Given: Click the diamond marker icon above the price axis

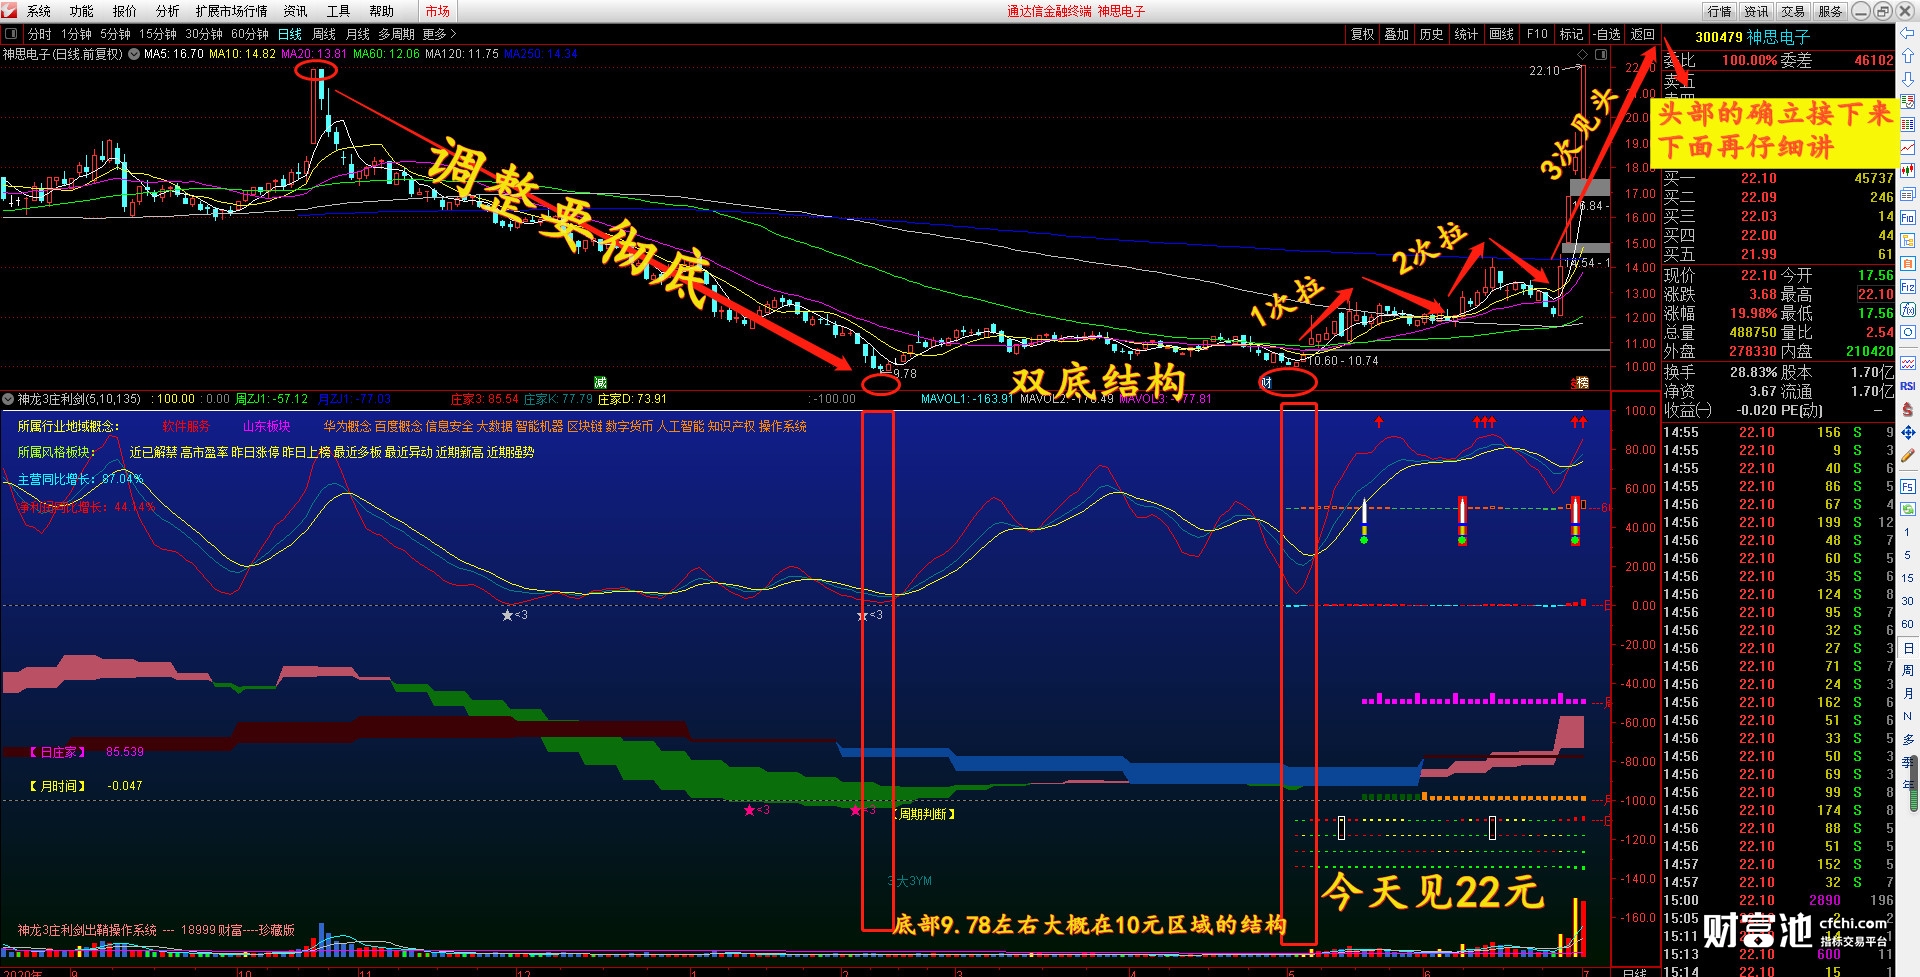Looking at the screenshot, I should [x=1583, y=54].
